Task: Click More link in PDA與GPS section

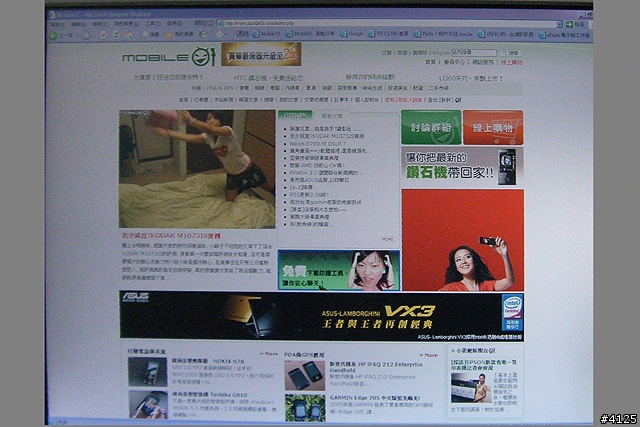Action: [429, 355]
